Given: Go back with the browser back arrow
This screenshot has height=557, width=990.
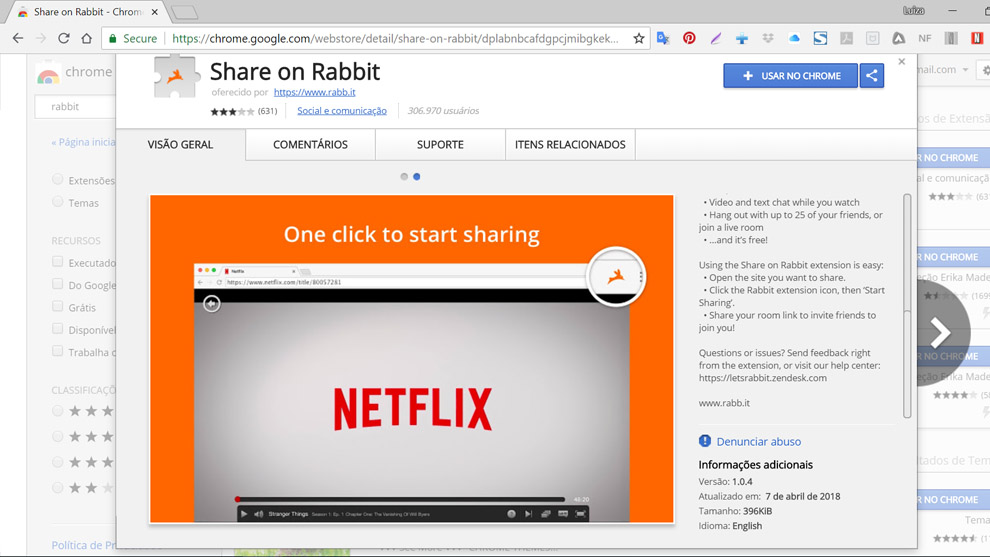Looking at the screenshot, I should [18, 39].
